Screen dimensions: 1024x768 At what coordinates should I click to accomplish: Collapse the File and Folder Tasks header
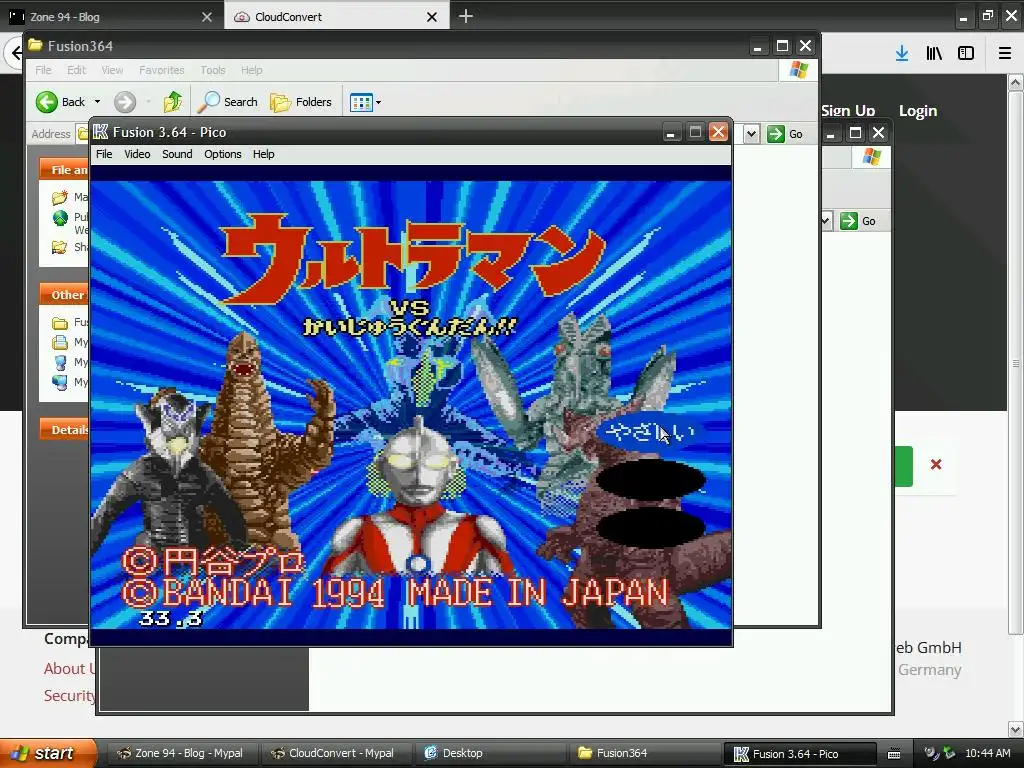64,170
